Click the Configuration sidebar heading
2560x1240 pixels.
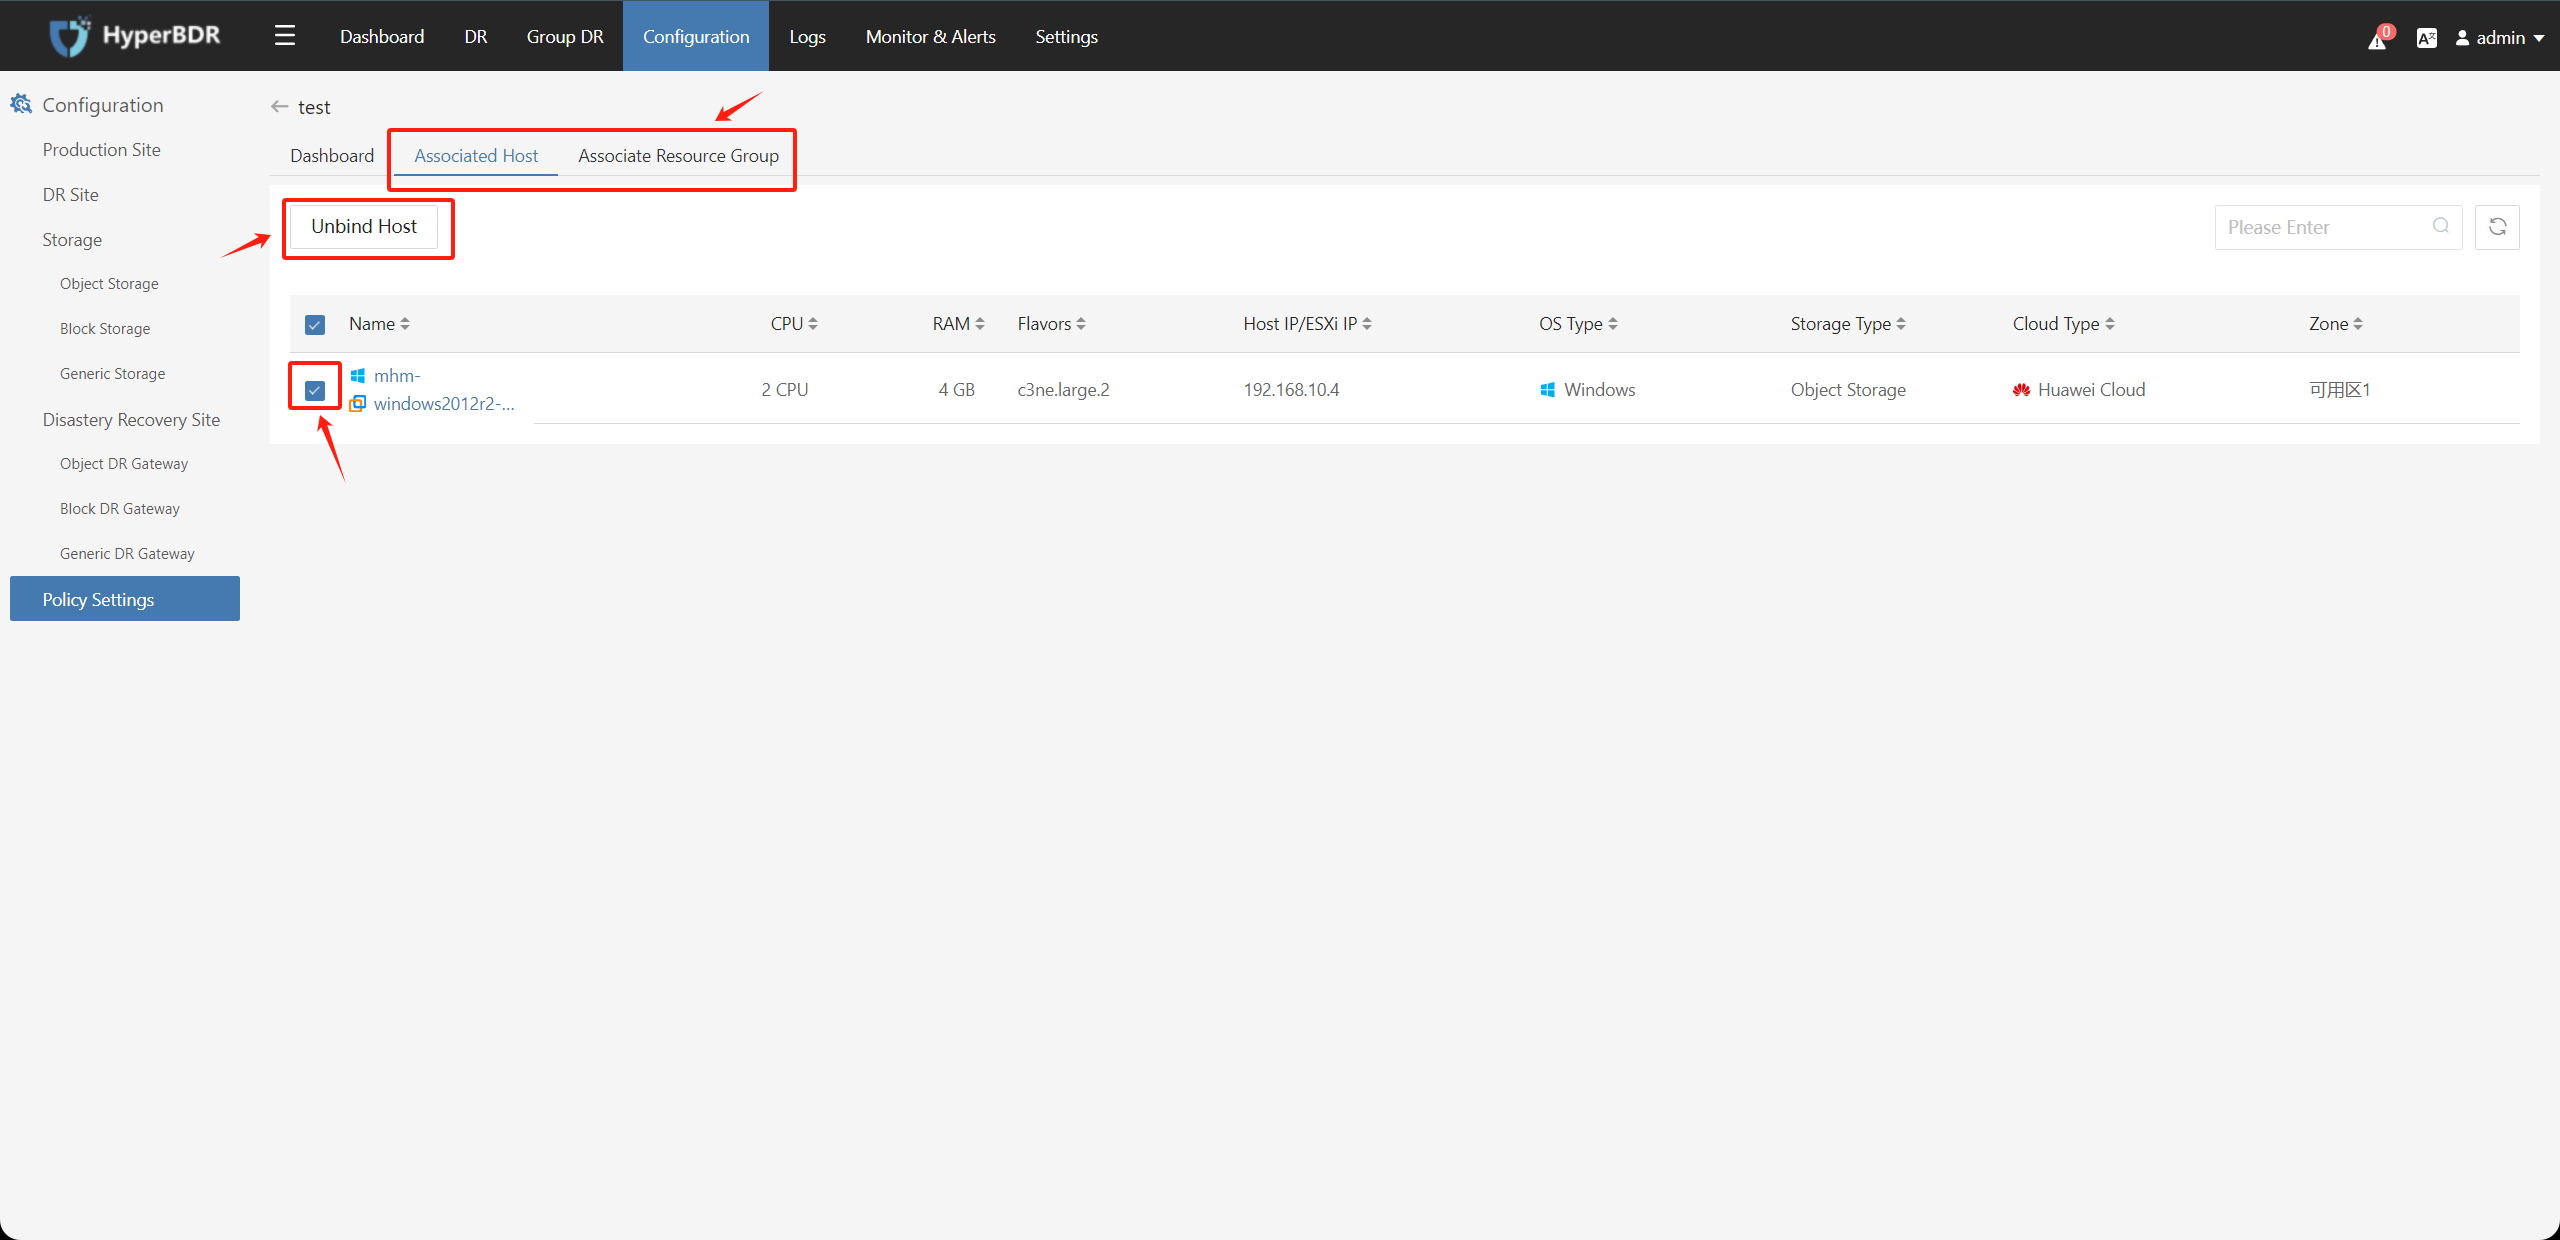[102, 105]
